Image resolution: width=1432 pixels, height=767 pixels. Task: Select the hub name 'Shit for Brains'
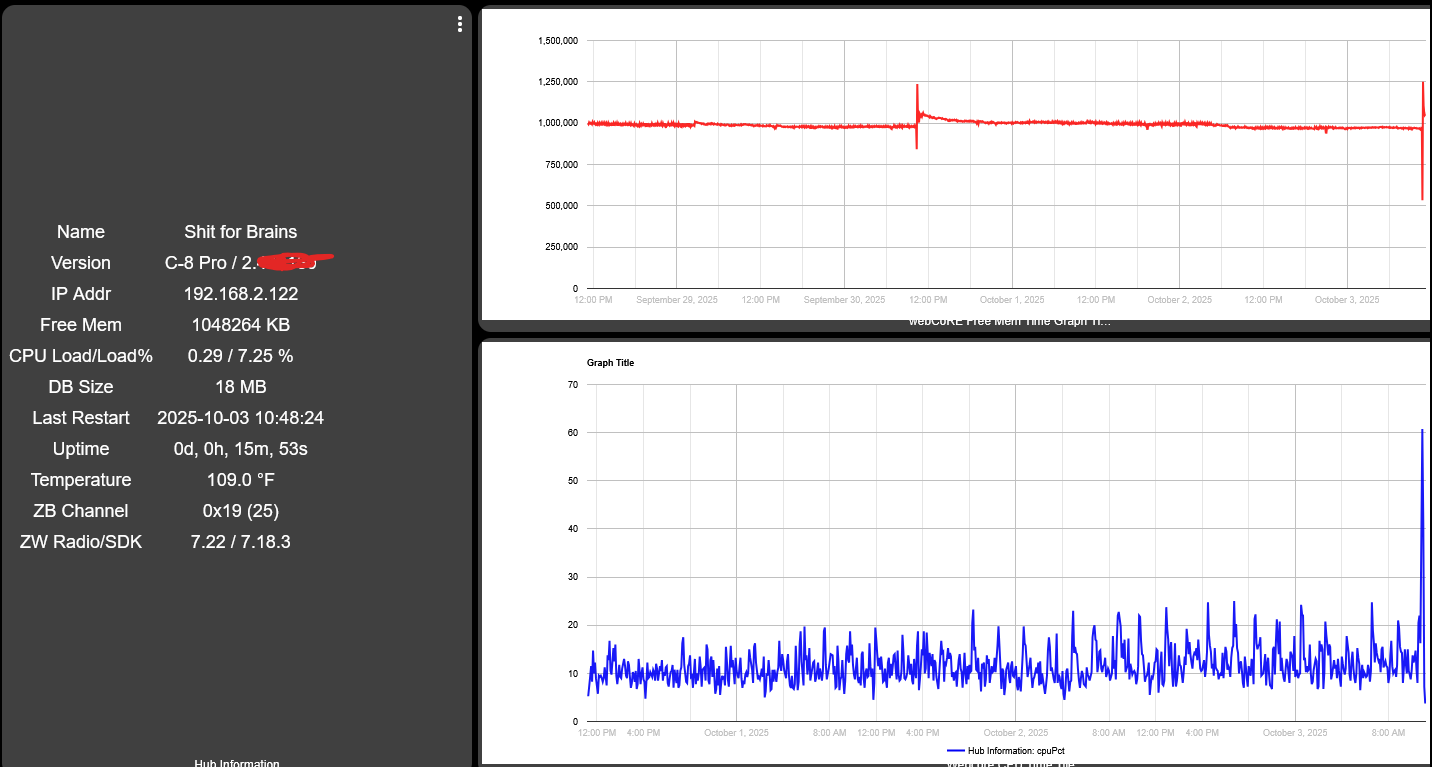[240, 232]
